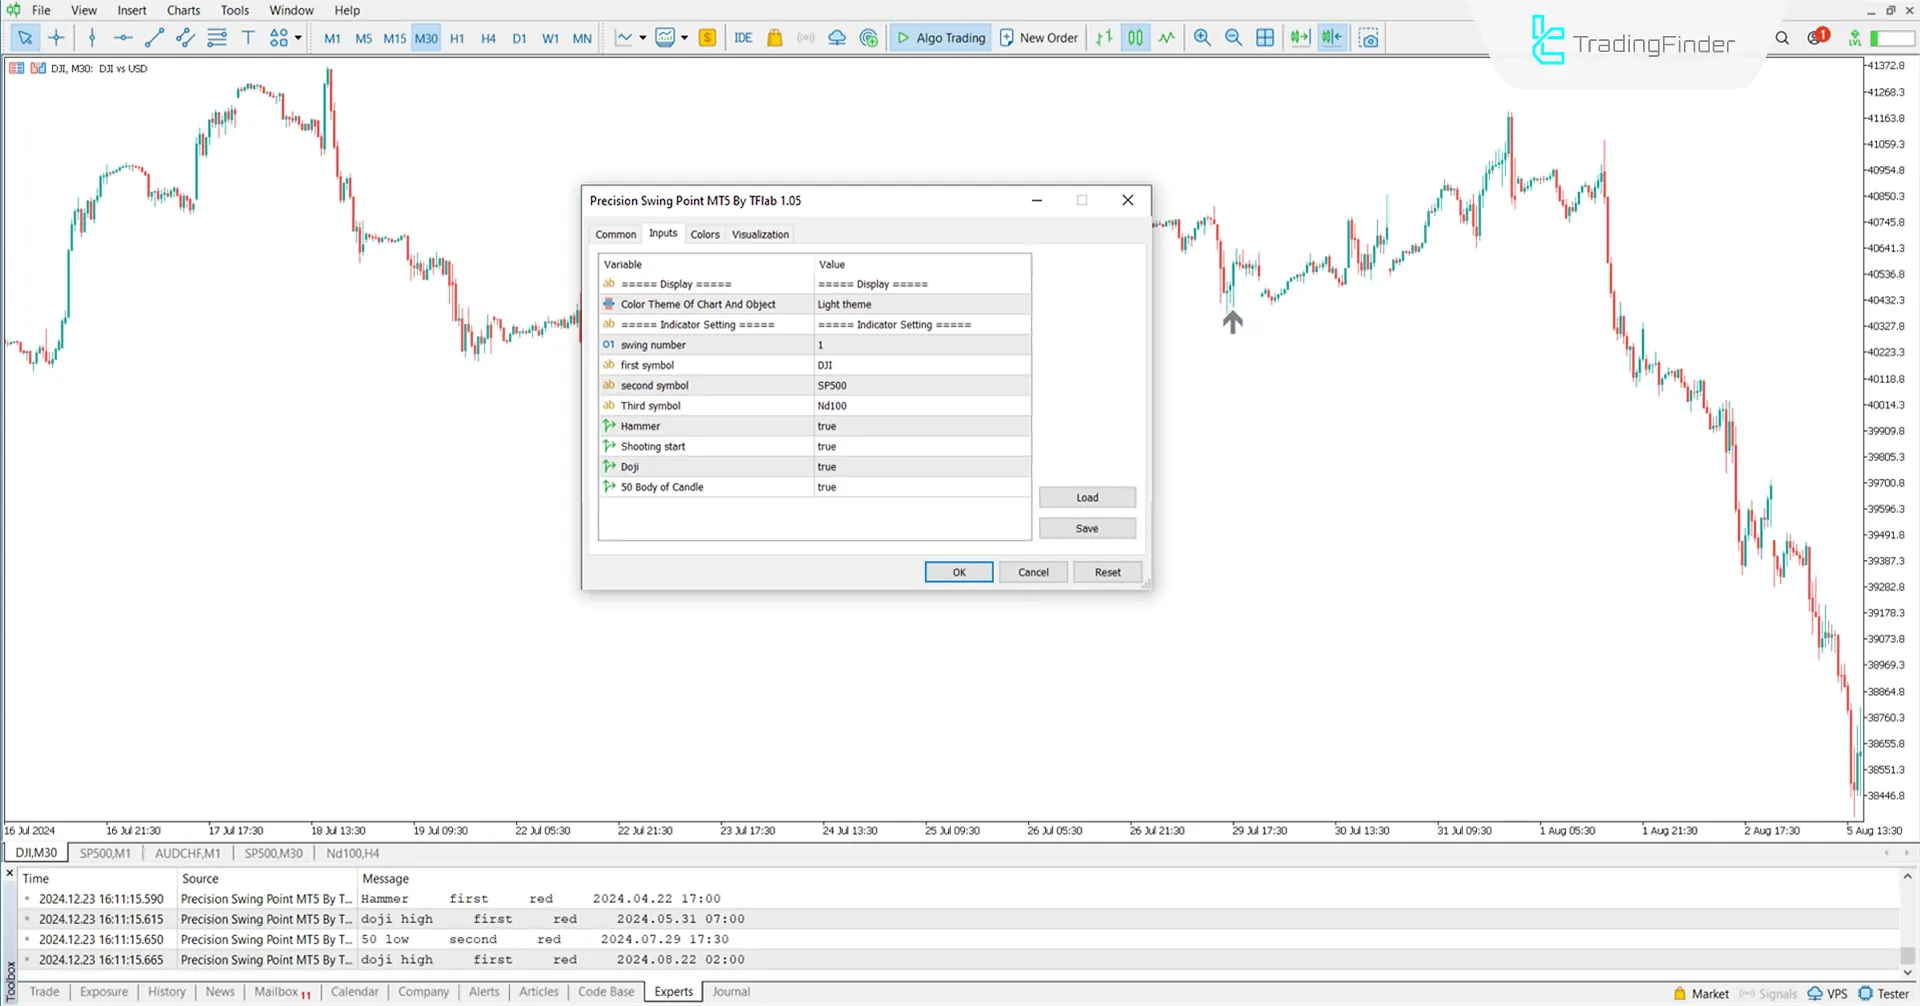Switch to the Colors tab in indicator settings
Image resolution: width=1920 pixels, height=1006 pixels.
pyautogui.click(x=705, y=234)
